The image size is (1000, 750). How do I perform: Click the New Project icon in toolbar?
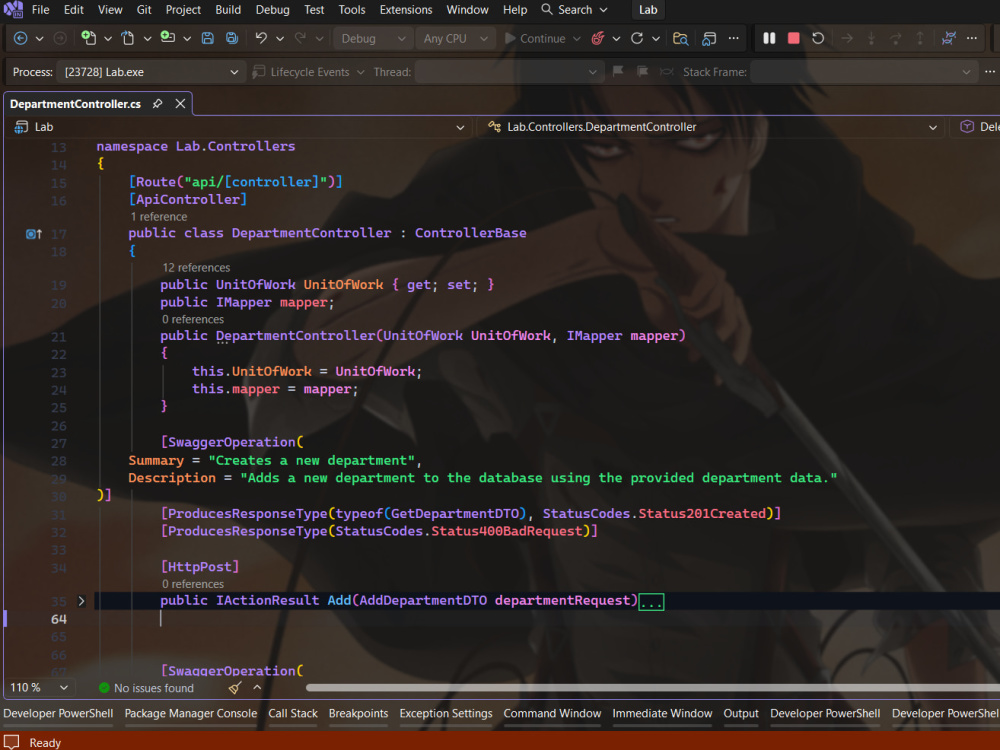tap(89, 38)
